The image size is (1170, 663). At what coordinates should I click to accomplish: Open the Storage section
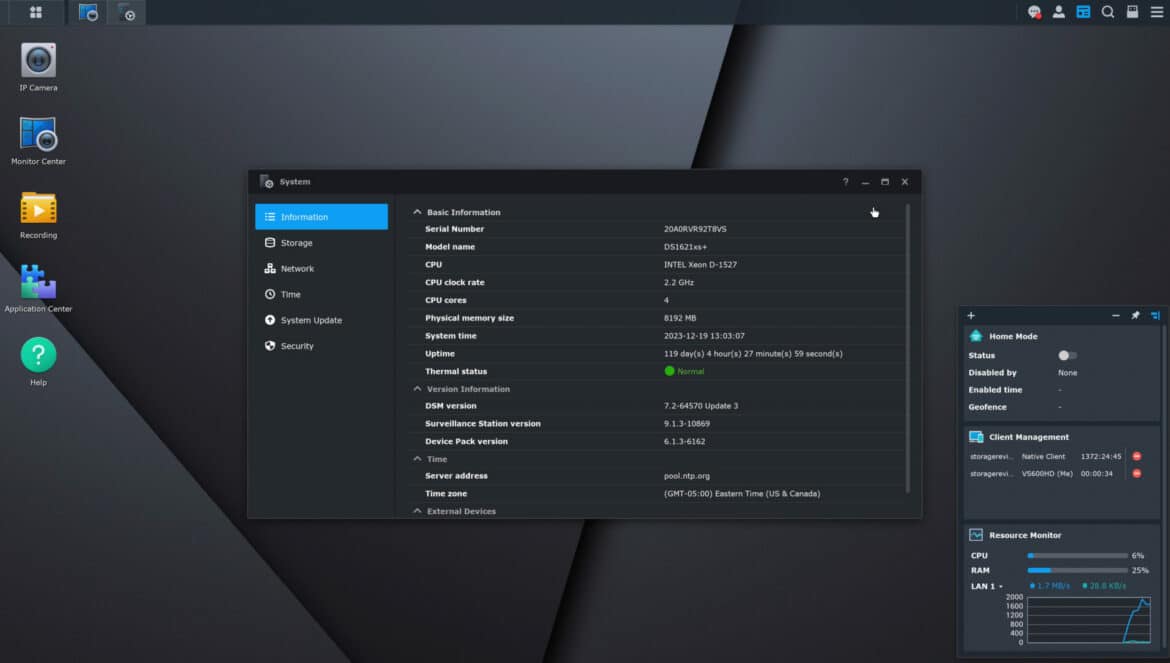point(322,243)
